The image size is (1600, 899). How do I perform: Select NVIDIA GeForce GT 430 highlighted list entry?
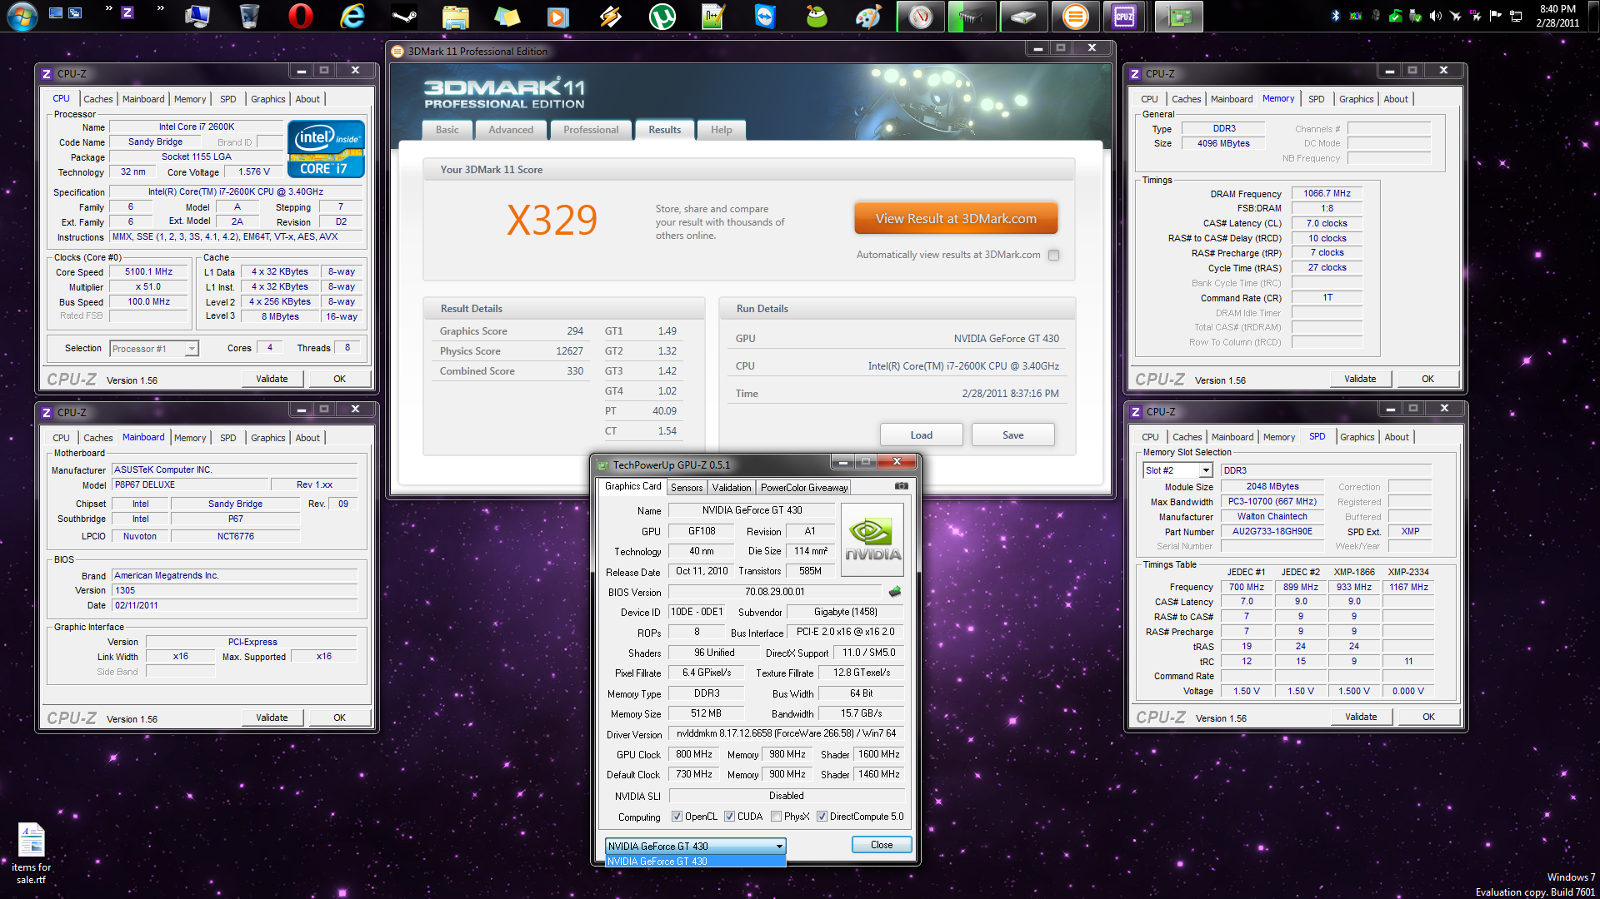click(695, 861)
